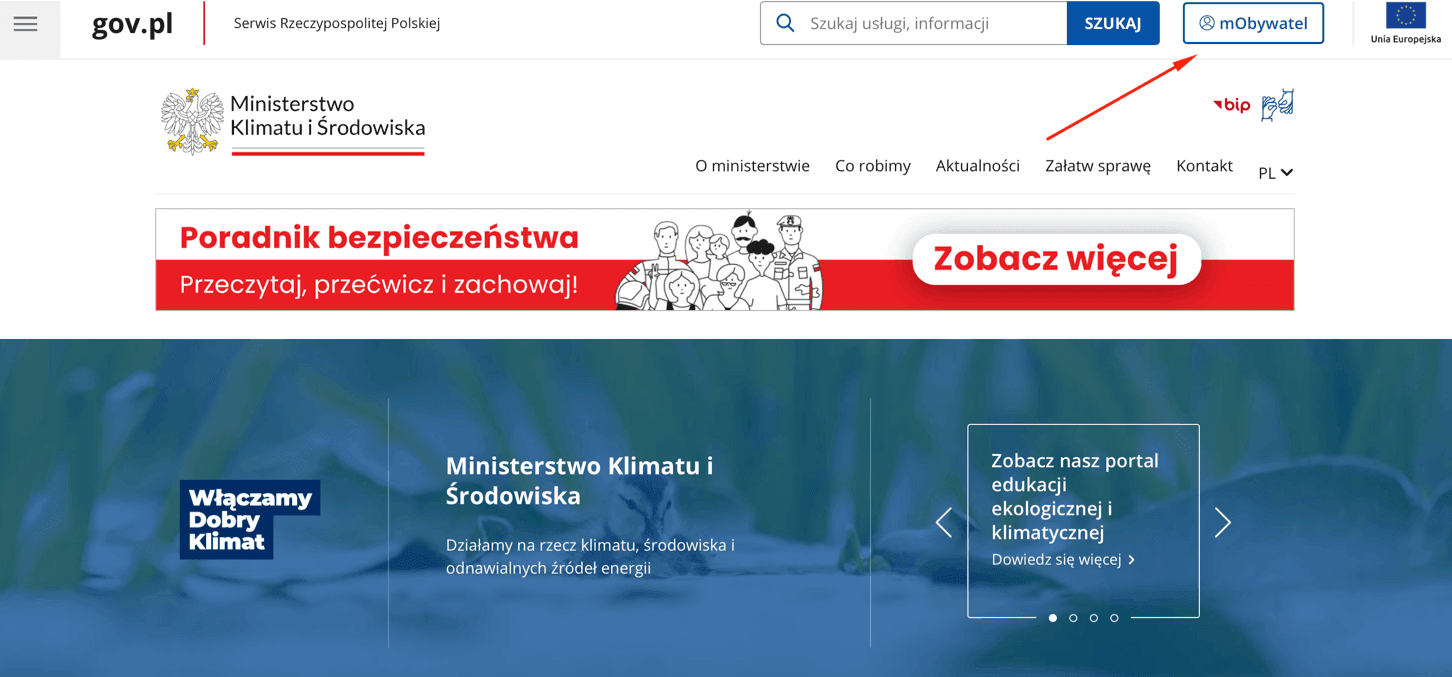The image size is (1452, 677).
Task: Open the mObywatel login button
Action: pyautogui.click(x=1253, y=23)
